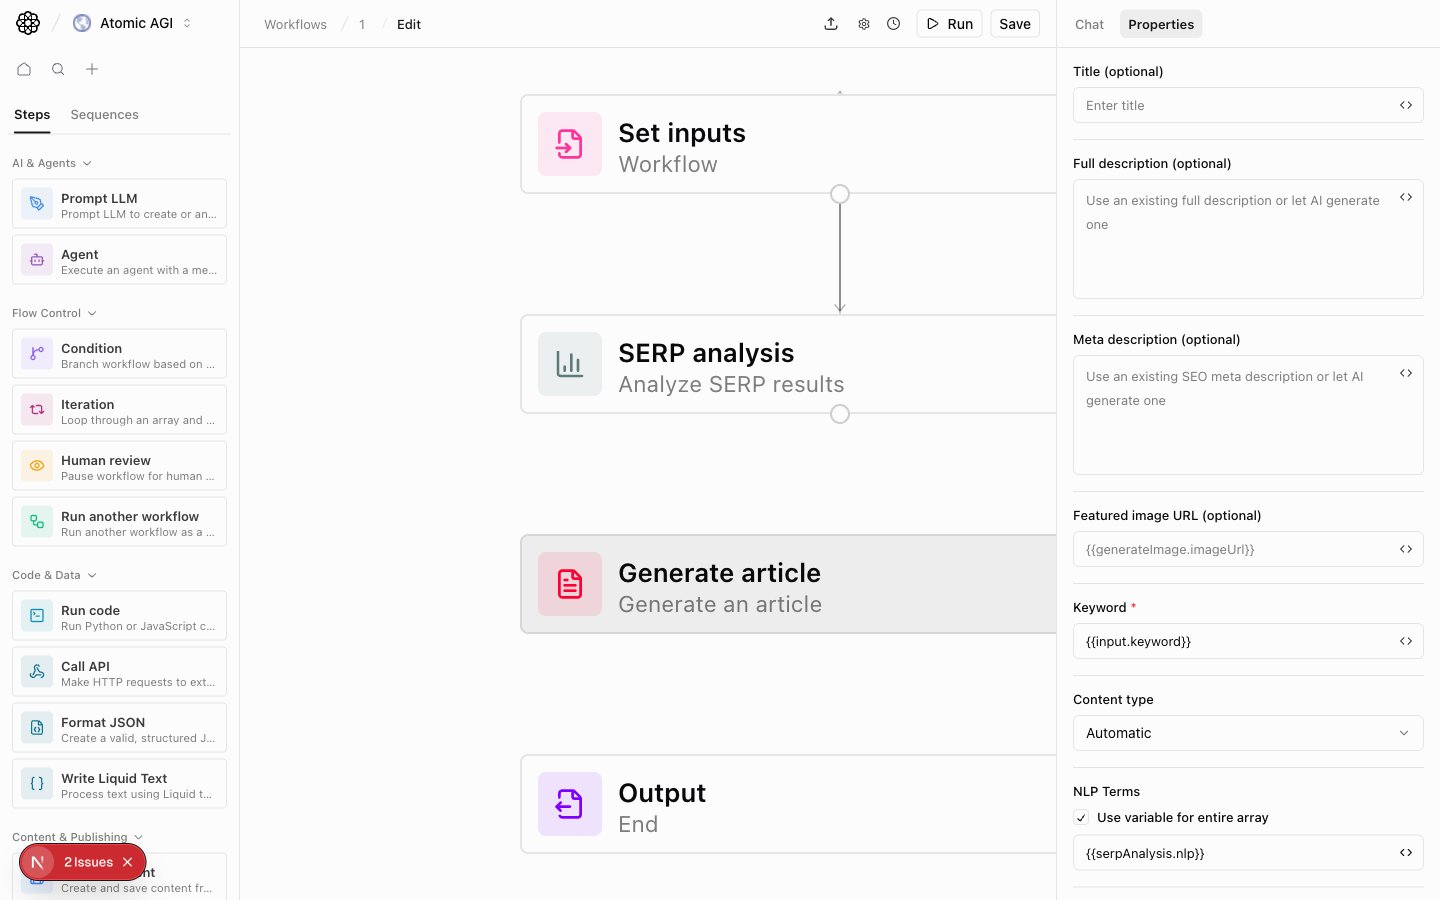Screen dimensions: 1440x900
Task: Select the Format JSON step icon
Action: coord(37,728)
